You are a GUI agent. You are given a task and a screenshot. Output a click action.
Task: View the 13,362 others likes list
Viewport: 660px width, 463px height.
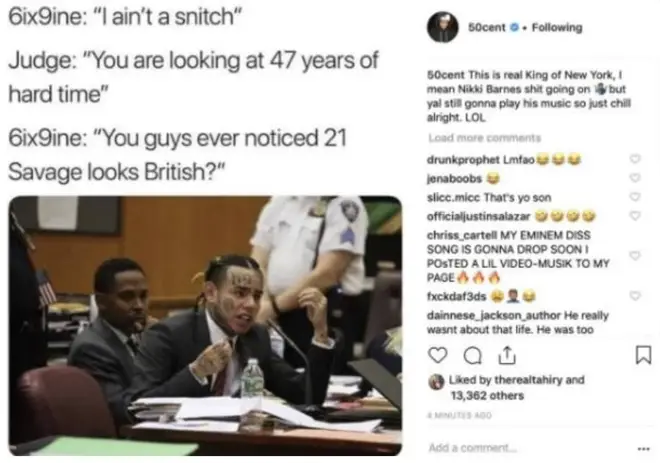[x=487, y=396]
